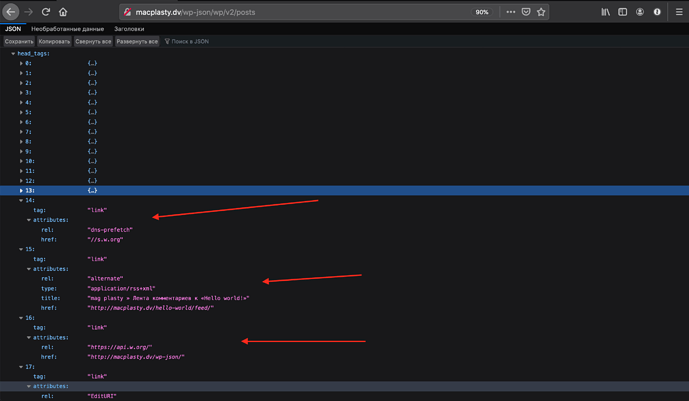Expand the highlighted item 13
This screenshot has height=401, width=689.
(21, 191)
